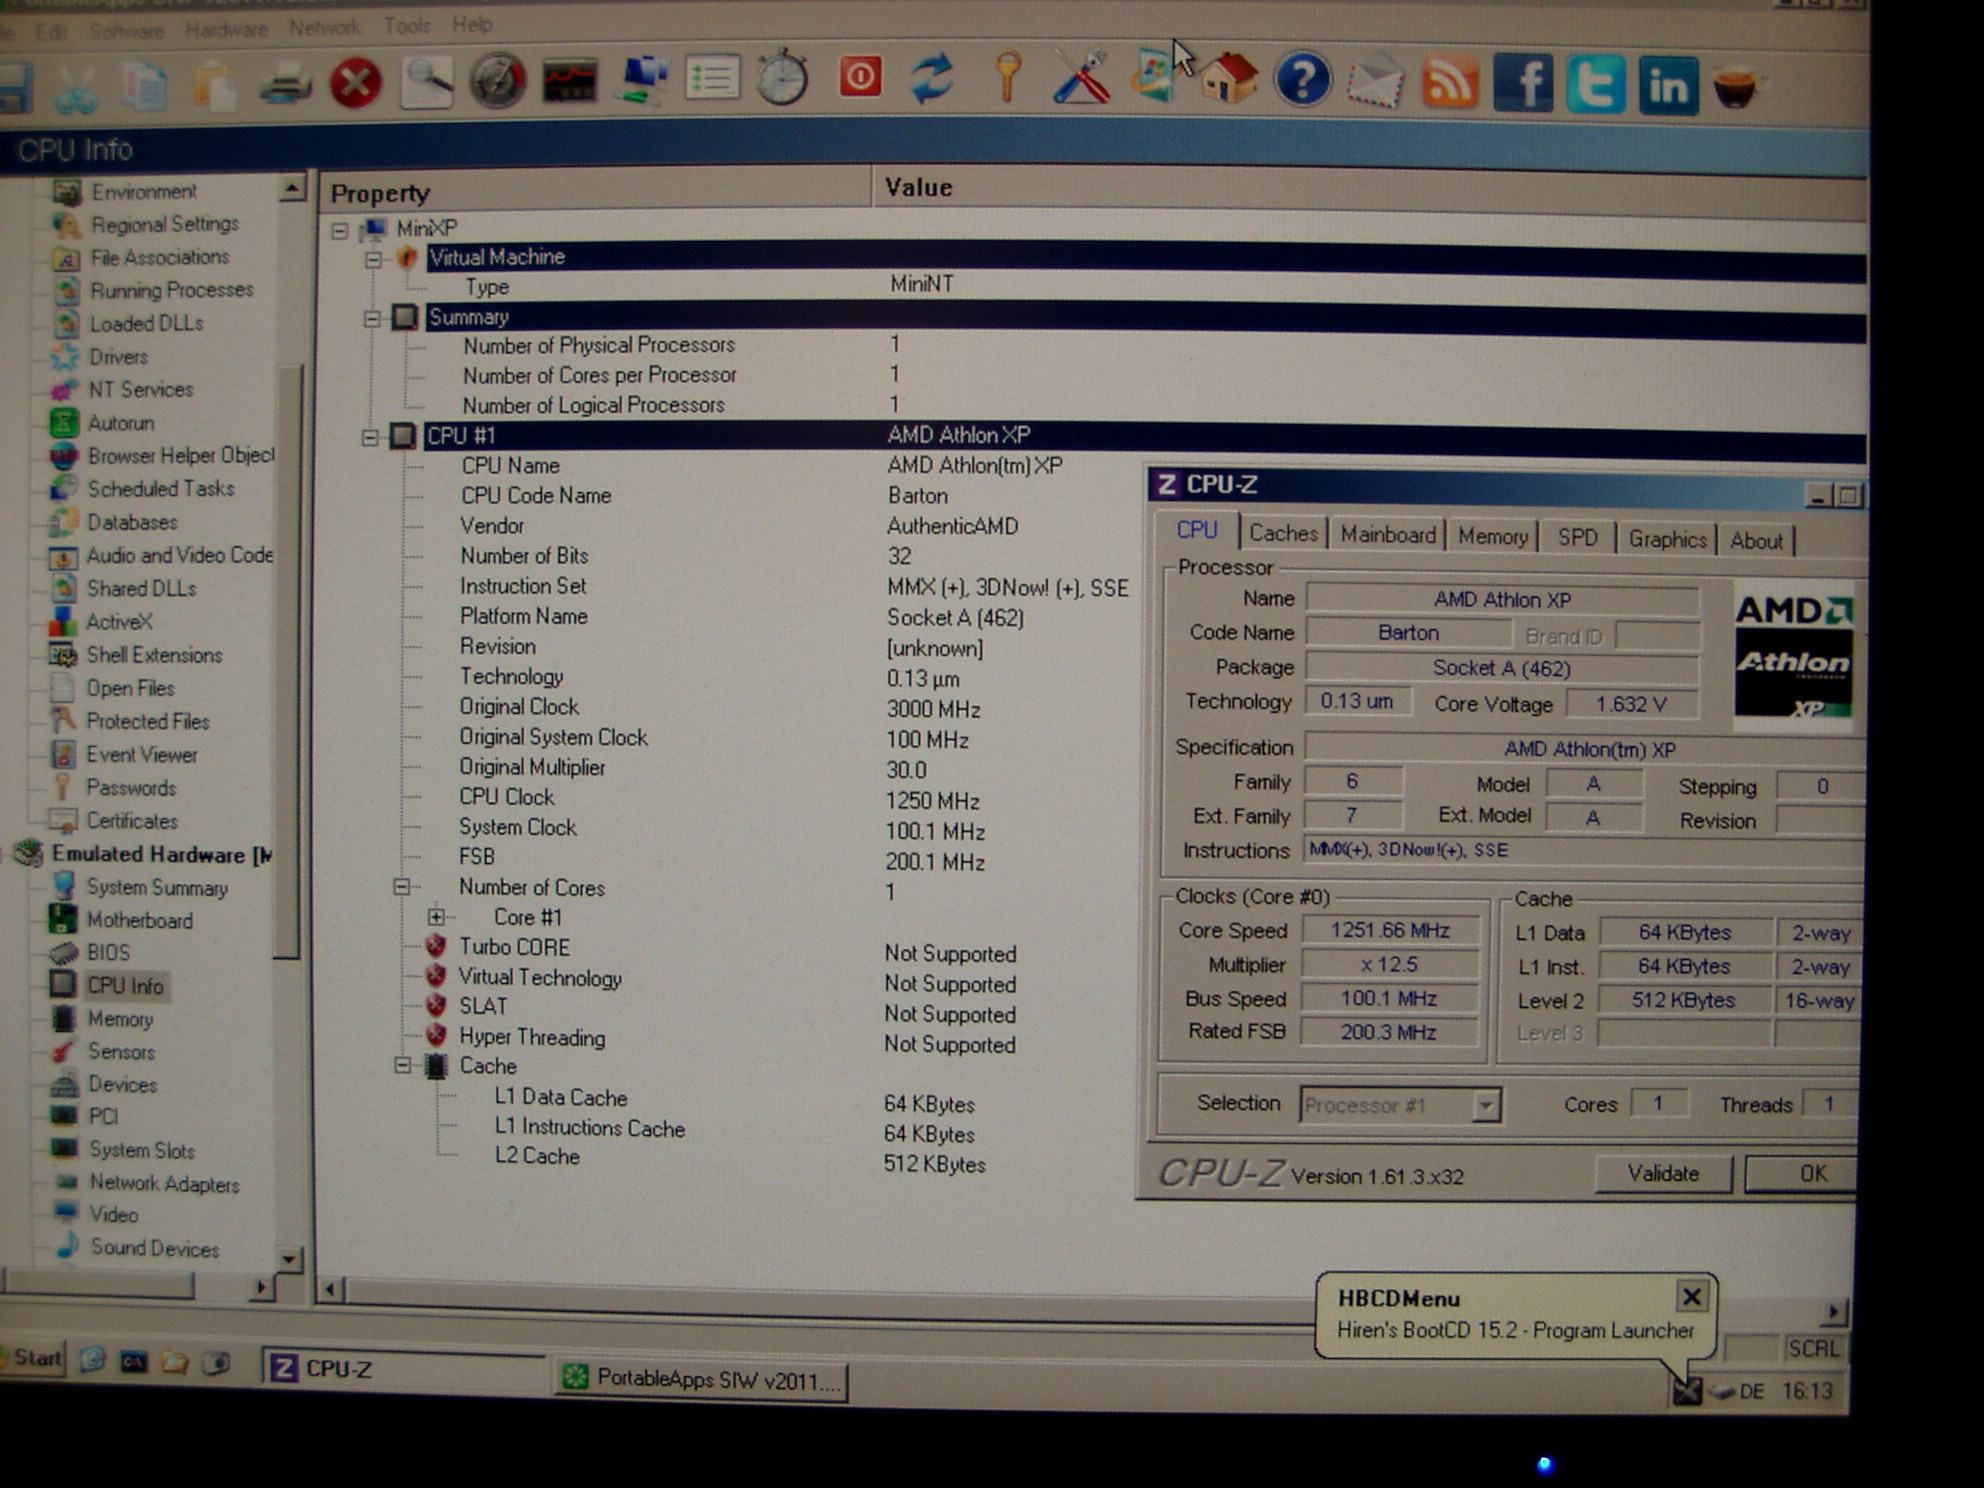The width and height of the screenshot is (1984, 1488).
Task: Click the blue refresh arrows icon
Action: point(932,78)
